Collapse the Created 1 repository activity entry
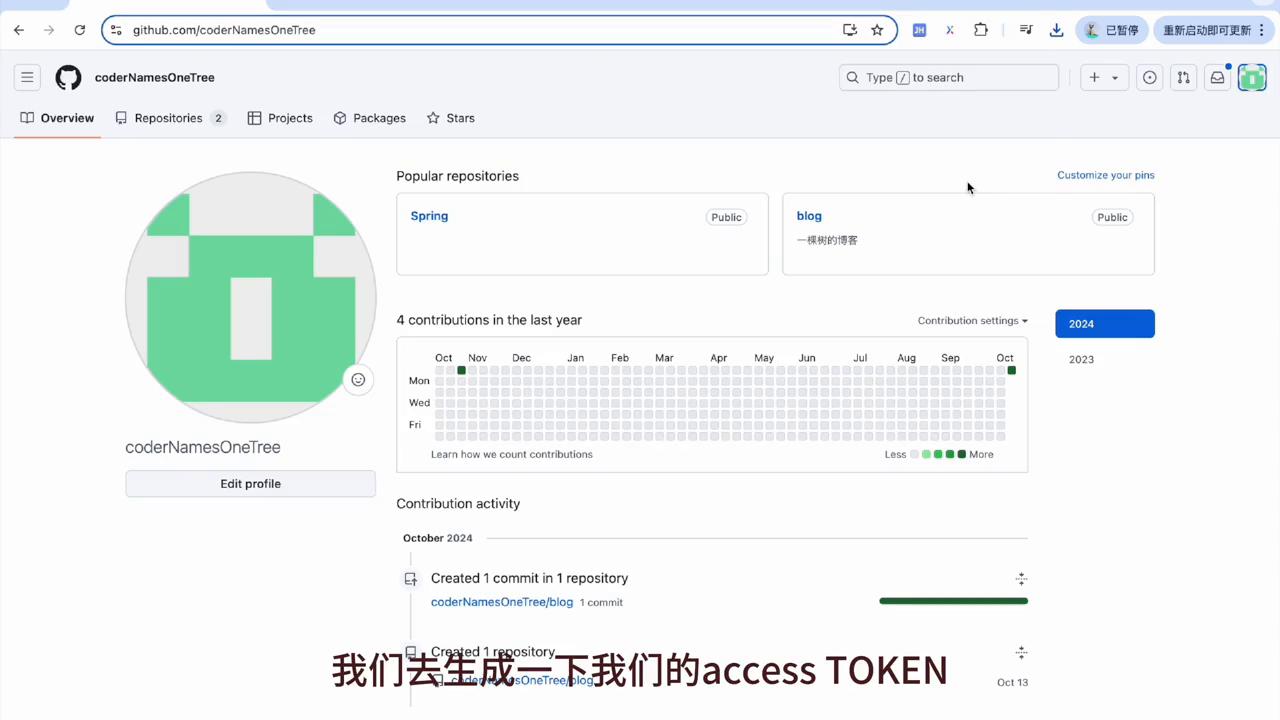The height and width of the screenshot is (720, 1280). tap(1021, 652)
